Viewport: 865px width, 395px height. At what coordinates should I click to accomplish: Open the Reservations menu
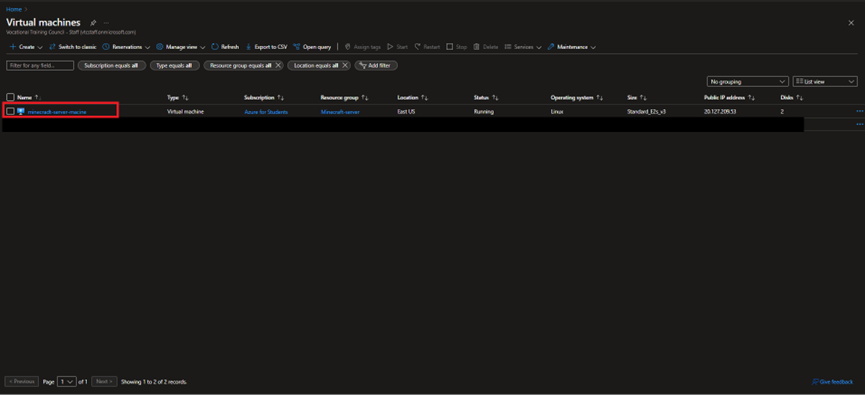[126, 47]
